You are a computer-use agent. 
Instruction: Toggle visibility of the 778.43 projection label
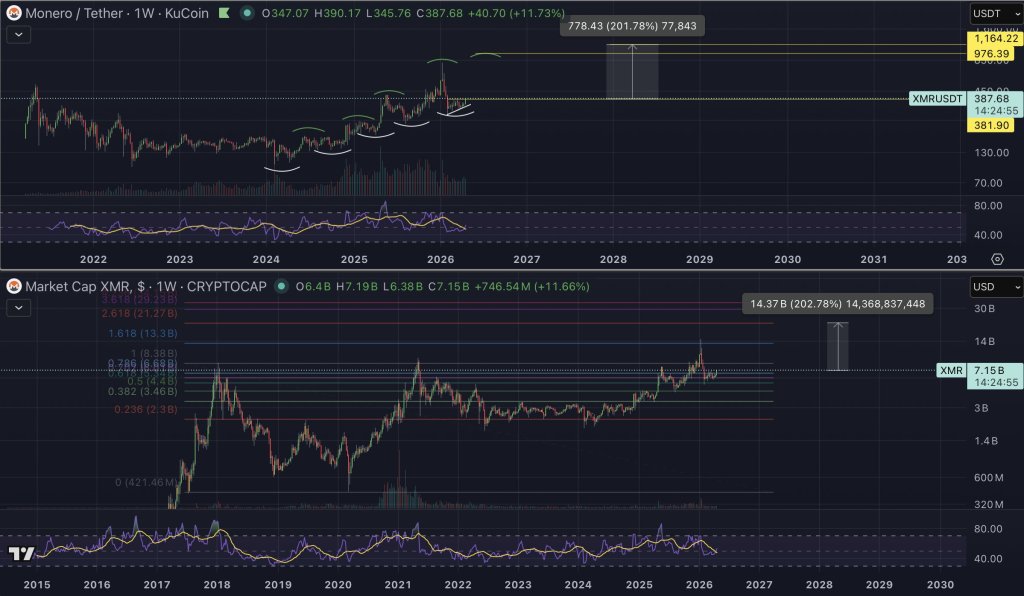[x=635, y=26]
